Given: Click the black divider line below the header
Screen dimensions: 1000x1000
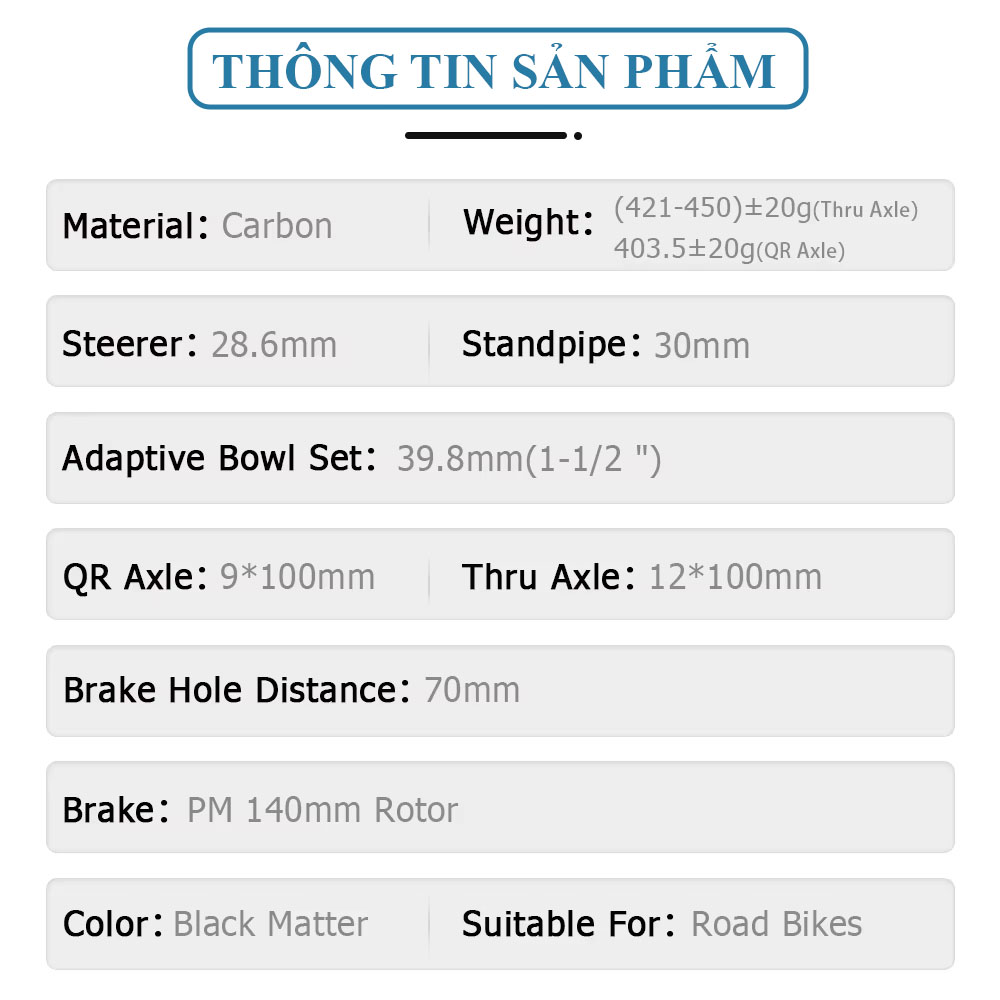Looking at the screenshot, I should [487, 135].
